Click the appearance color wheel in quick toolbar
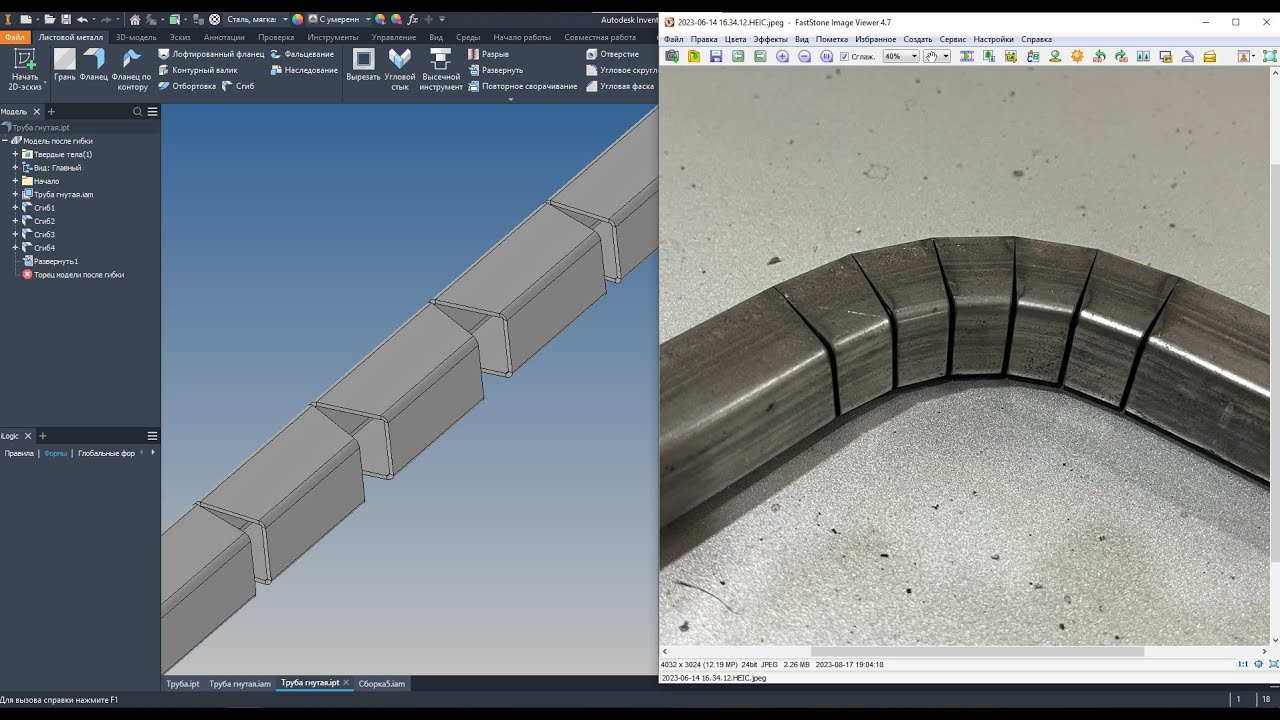The image size is (1280, 720). coord(297,19)
